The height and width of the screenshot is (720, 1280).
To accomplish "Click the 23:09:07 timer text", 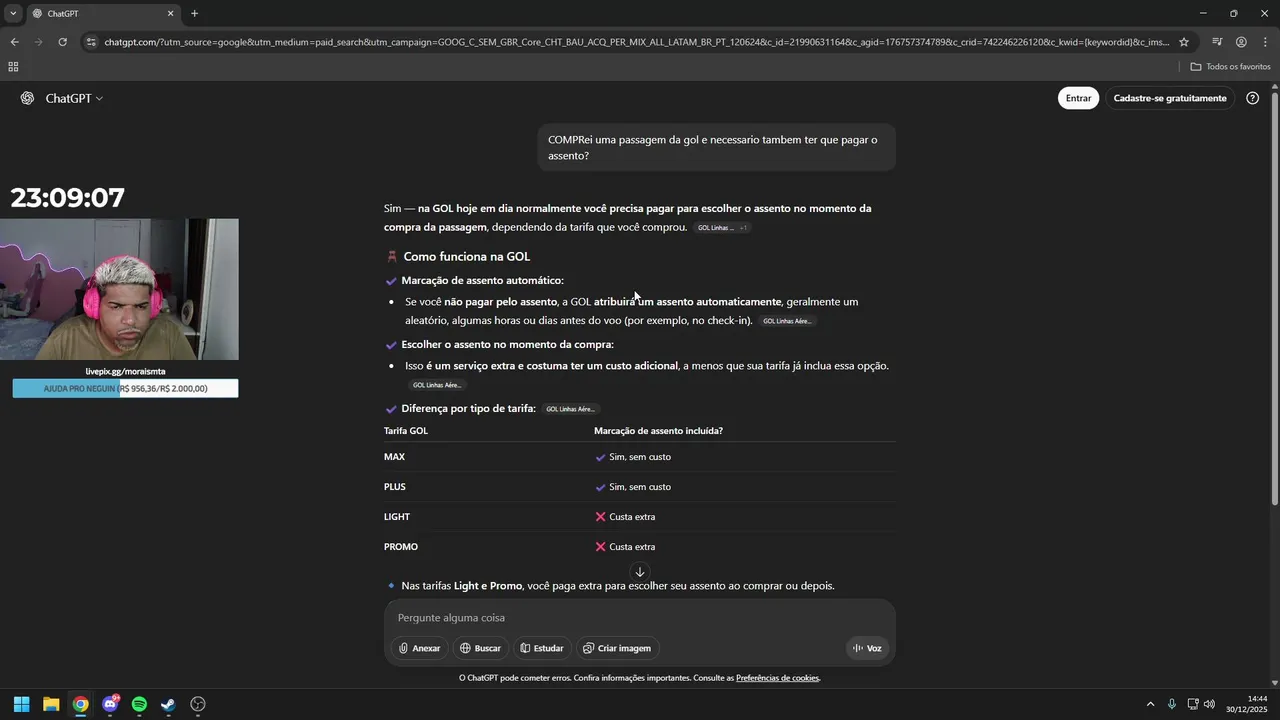I will point(68,198).
